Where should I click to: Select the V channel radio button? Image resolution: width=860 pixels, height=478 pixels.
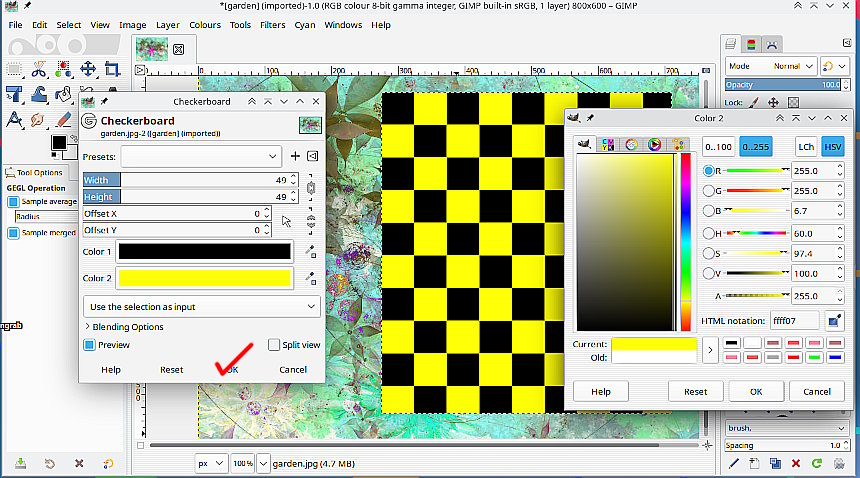point(709,274)
